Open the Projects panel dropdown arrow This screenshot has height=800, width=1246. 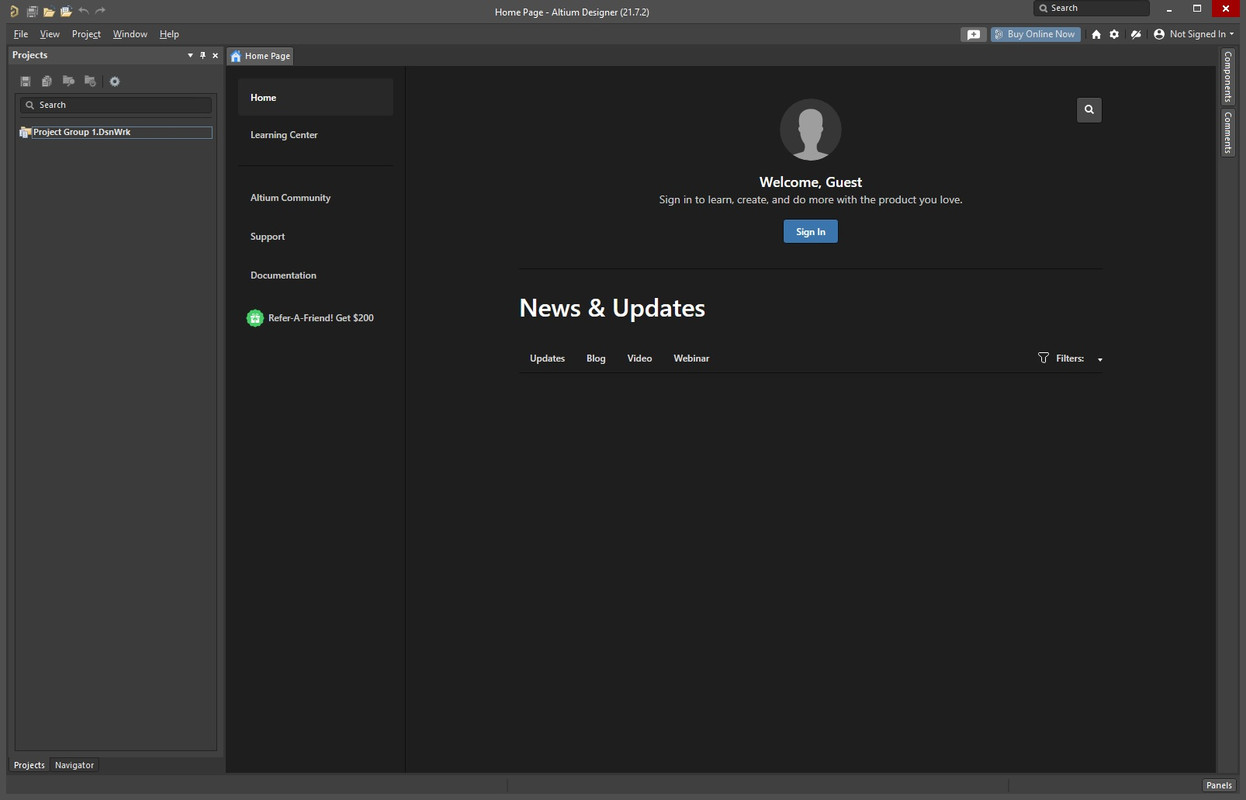(190, 55)
